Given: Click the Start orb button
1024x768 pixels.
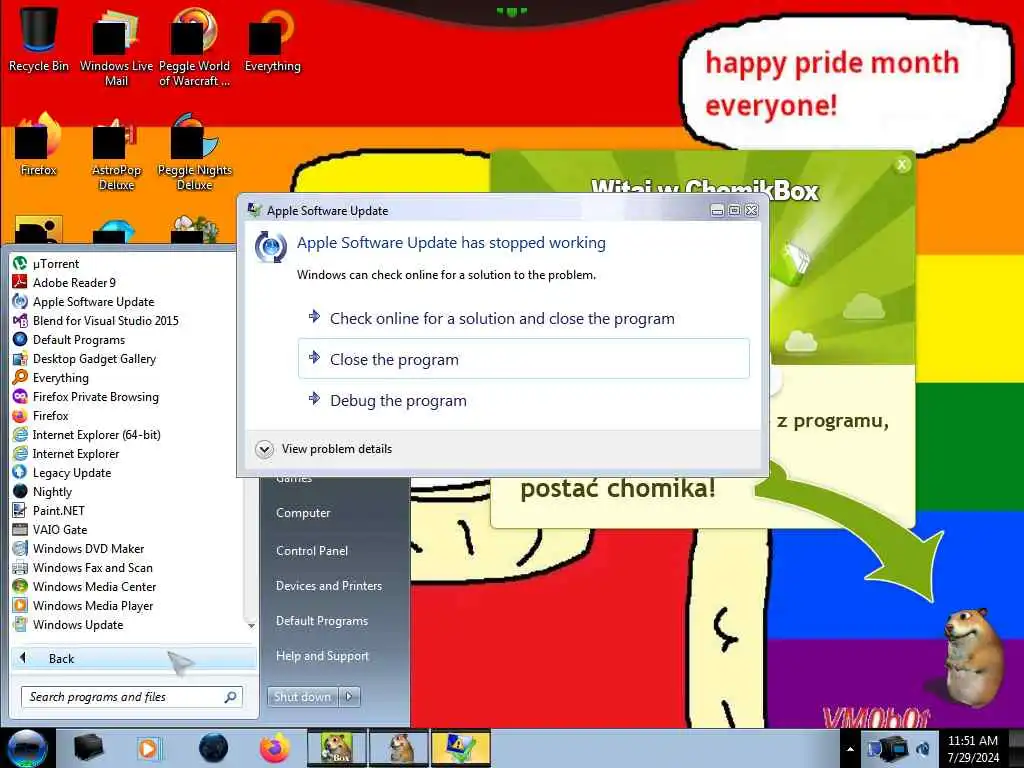Looking at the screenshot, I should (27, 748).
